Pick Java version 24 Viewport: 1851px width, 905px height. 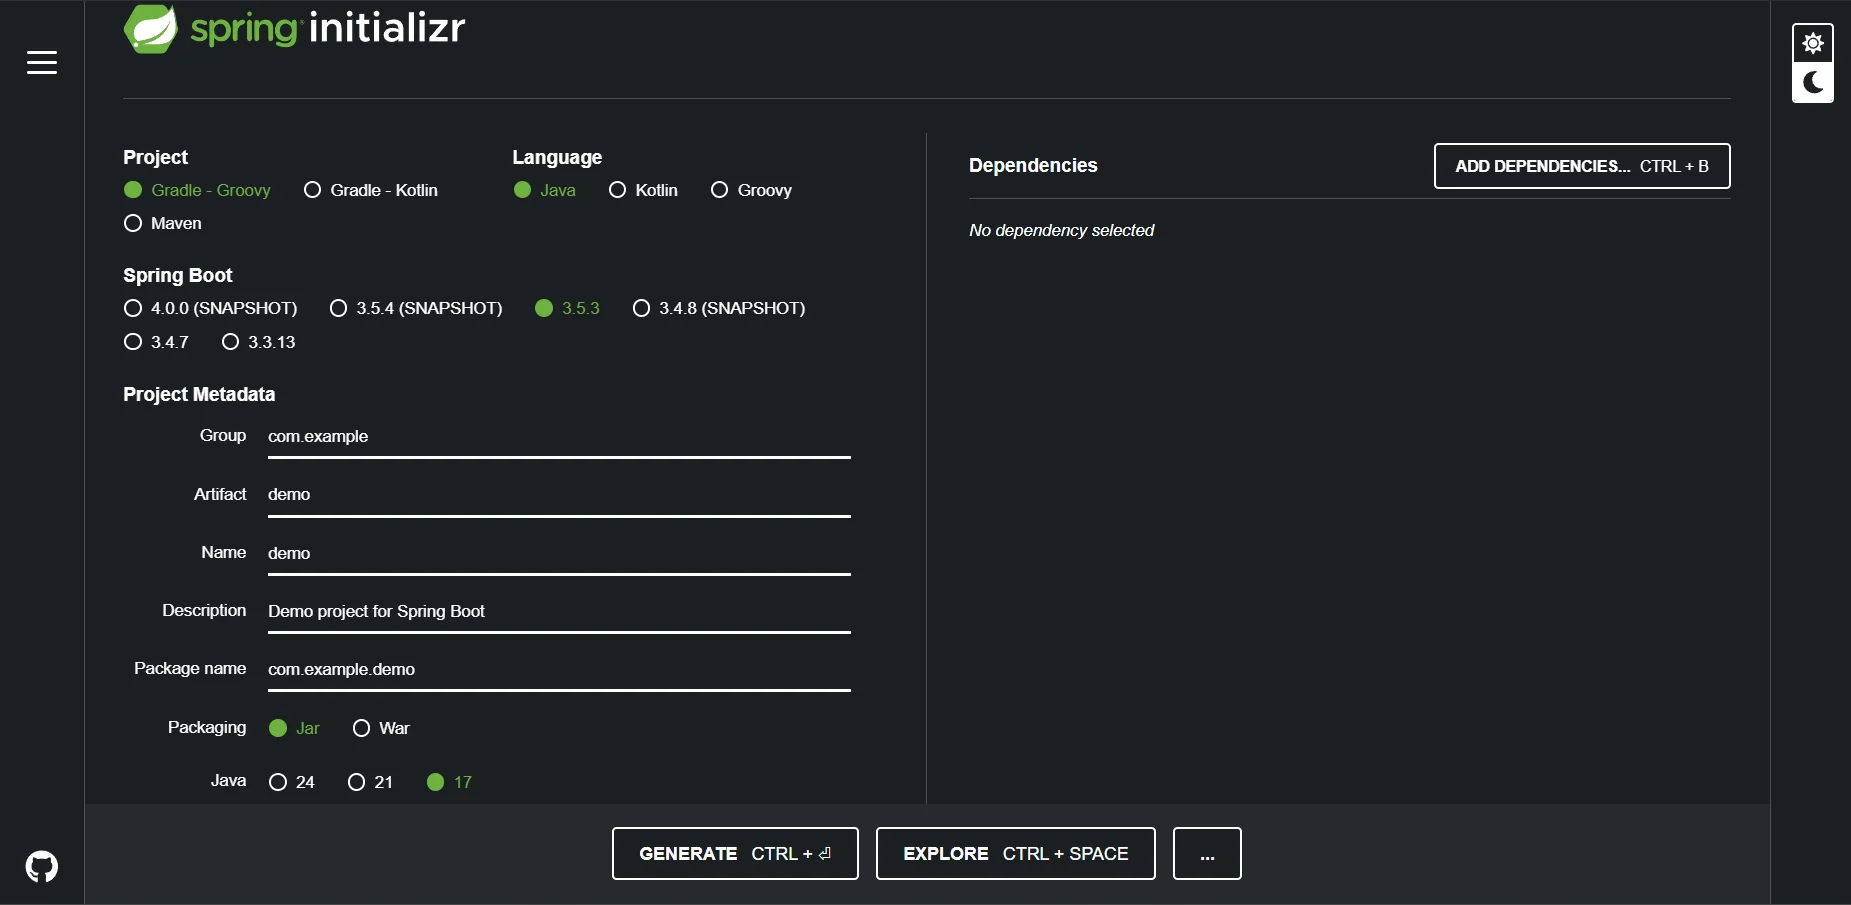292,782
